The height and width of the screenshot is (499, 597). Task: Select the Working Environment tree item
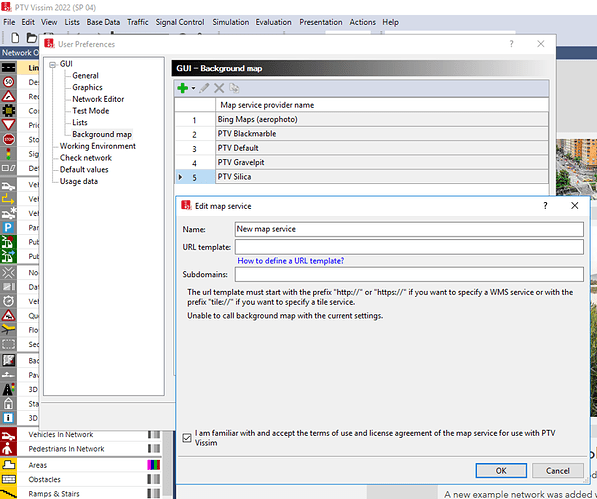coord(97,146)
